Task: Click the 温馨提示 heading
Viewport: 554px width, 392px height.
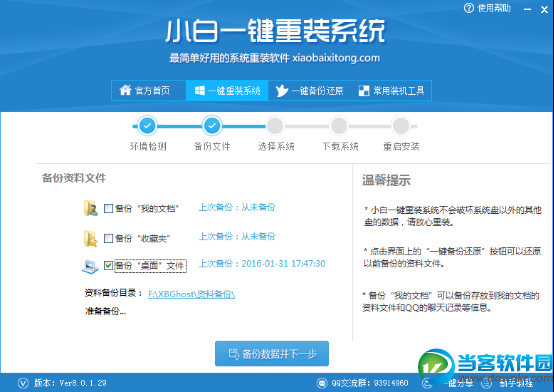Action: click(386, 180)
